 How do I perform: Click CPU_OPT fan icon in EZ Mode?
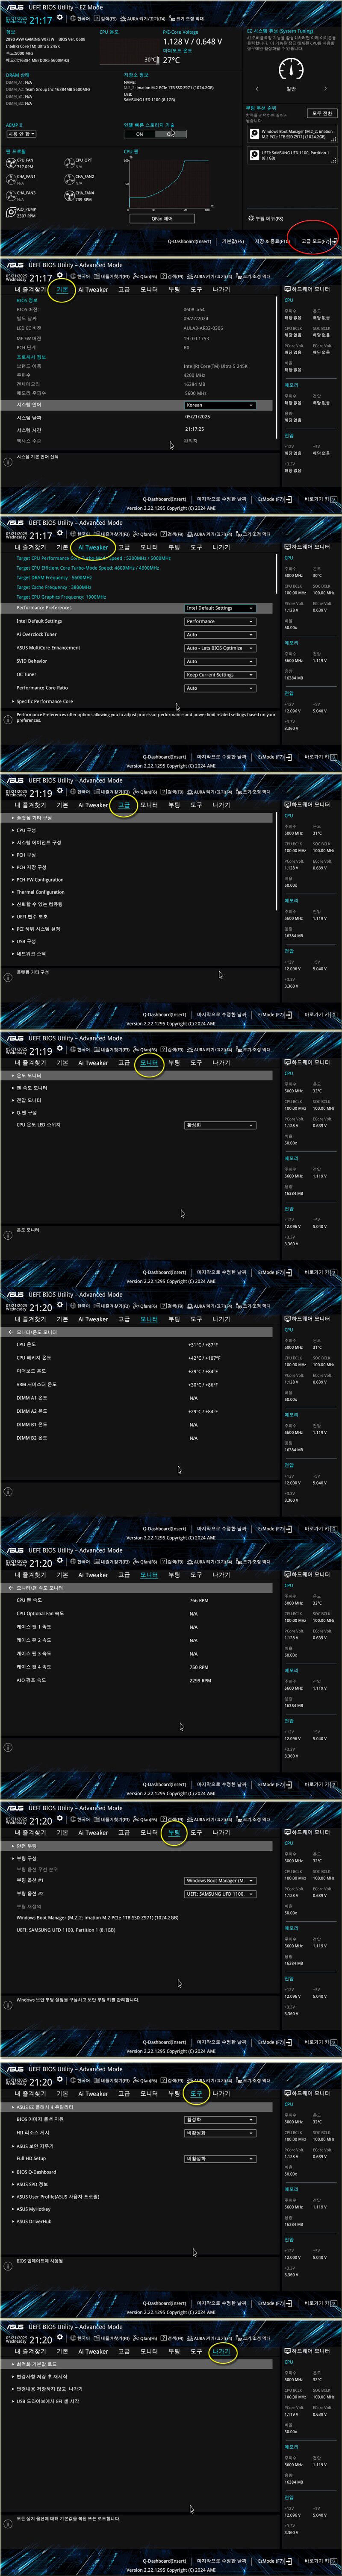click(70, 163)
